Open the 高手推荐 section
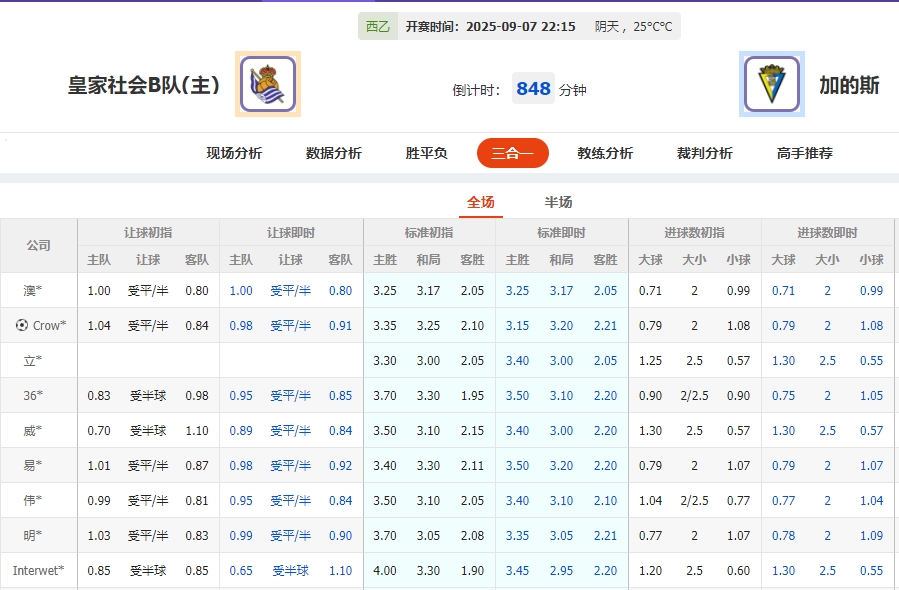The image size is (899, 590). 805,154
